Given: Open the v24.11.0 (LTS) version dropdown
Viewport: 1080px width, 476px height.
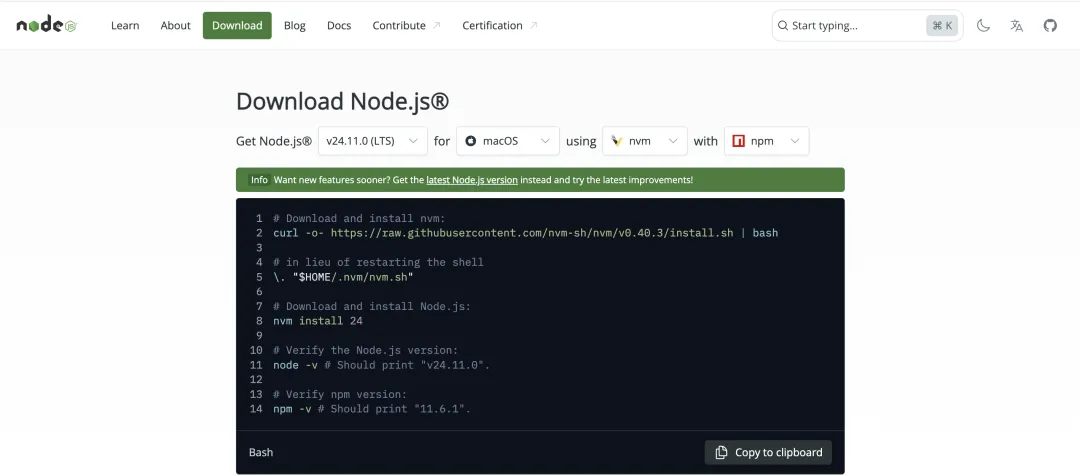Looking at the screenshot, I should tap(373, 141).
